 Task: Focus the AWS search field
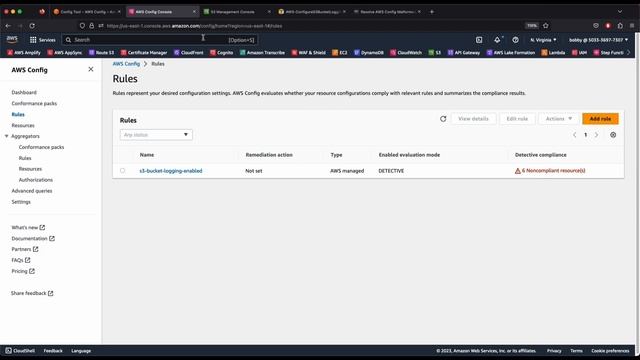pyautogui.click(x=160, y=40)
